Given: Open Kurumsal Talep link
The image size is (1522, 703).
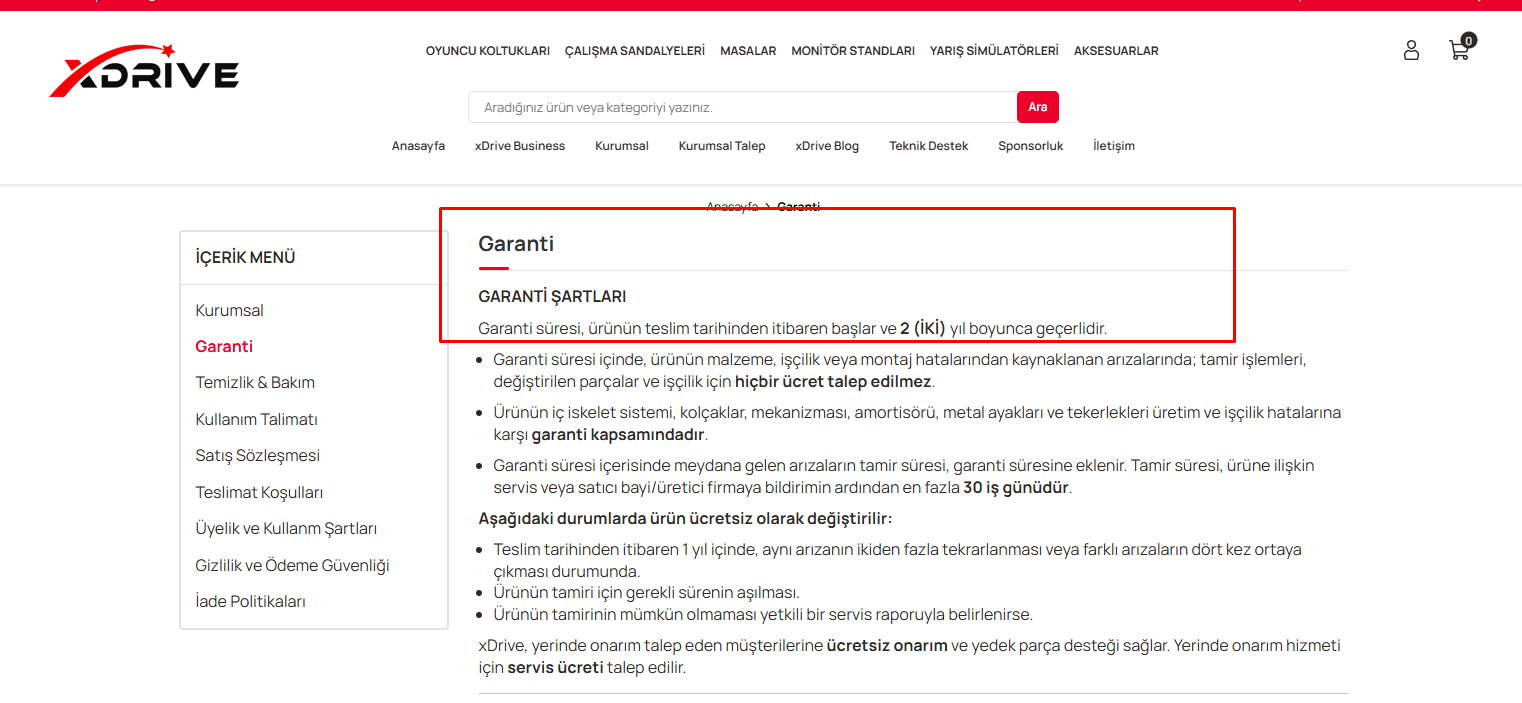Looking at the screenshot, I should click(722, 146).
